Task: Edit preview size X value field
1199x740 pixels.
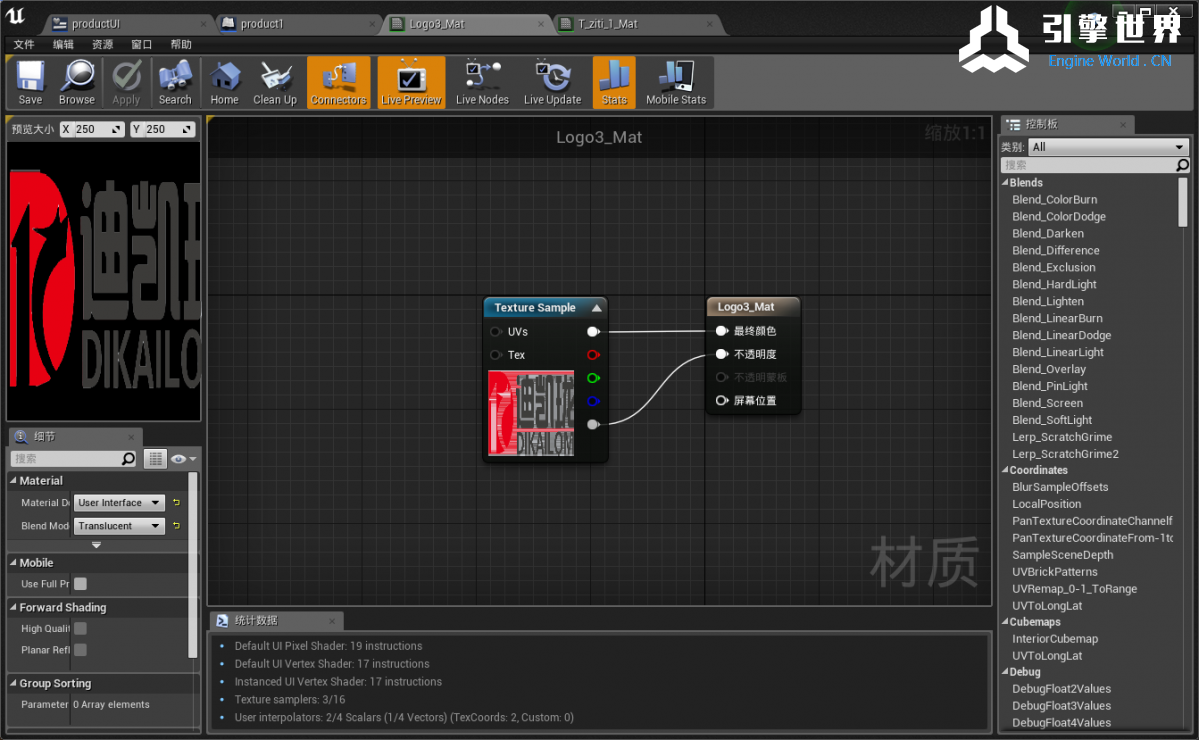Action: [92, 129]
